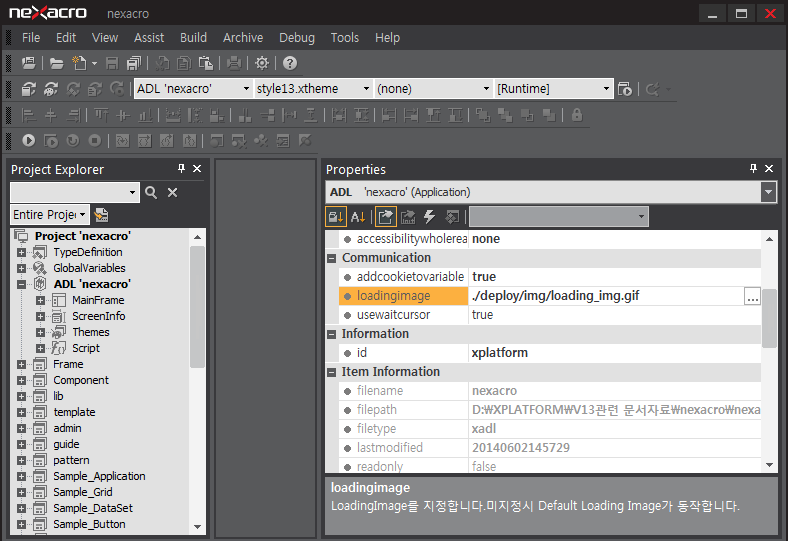The height and width of the screenshot is (541, 788).
Task: Close the Properties panel
Action: pyautogui.click(x=769, y=169)
